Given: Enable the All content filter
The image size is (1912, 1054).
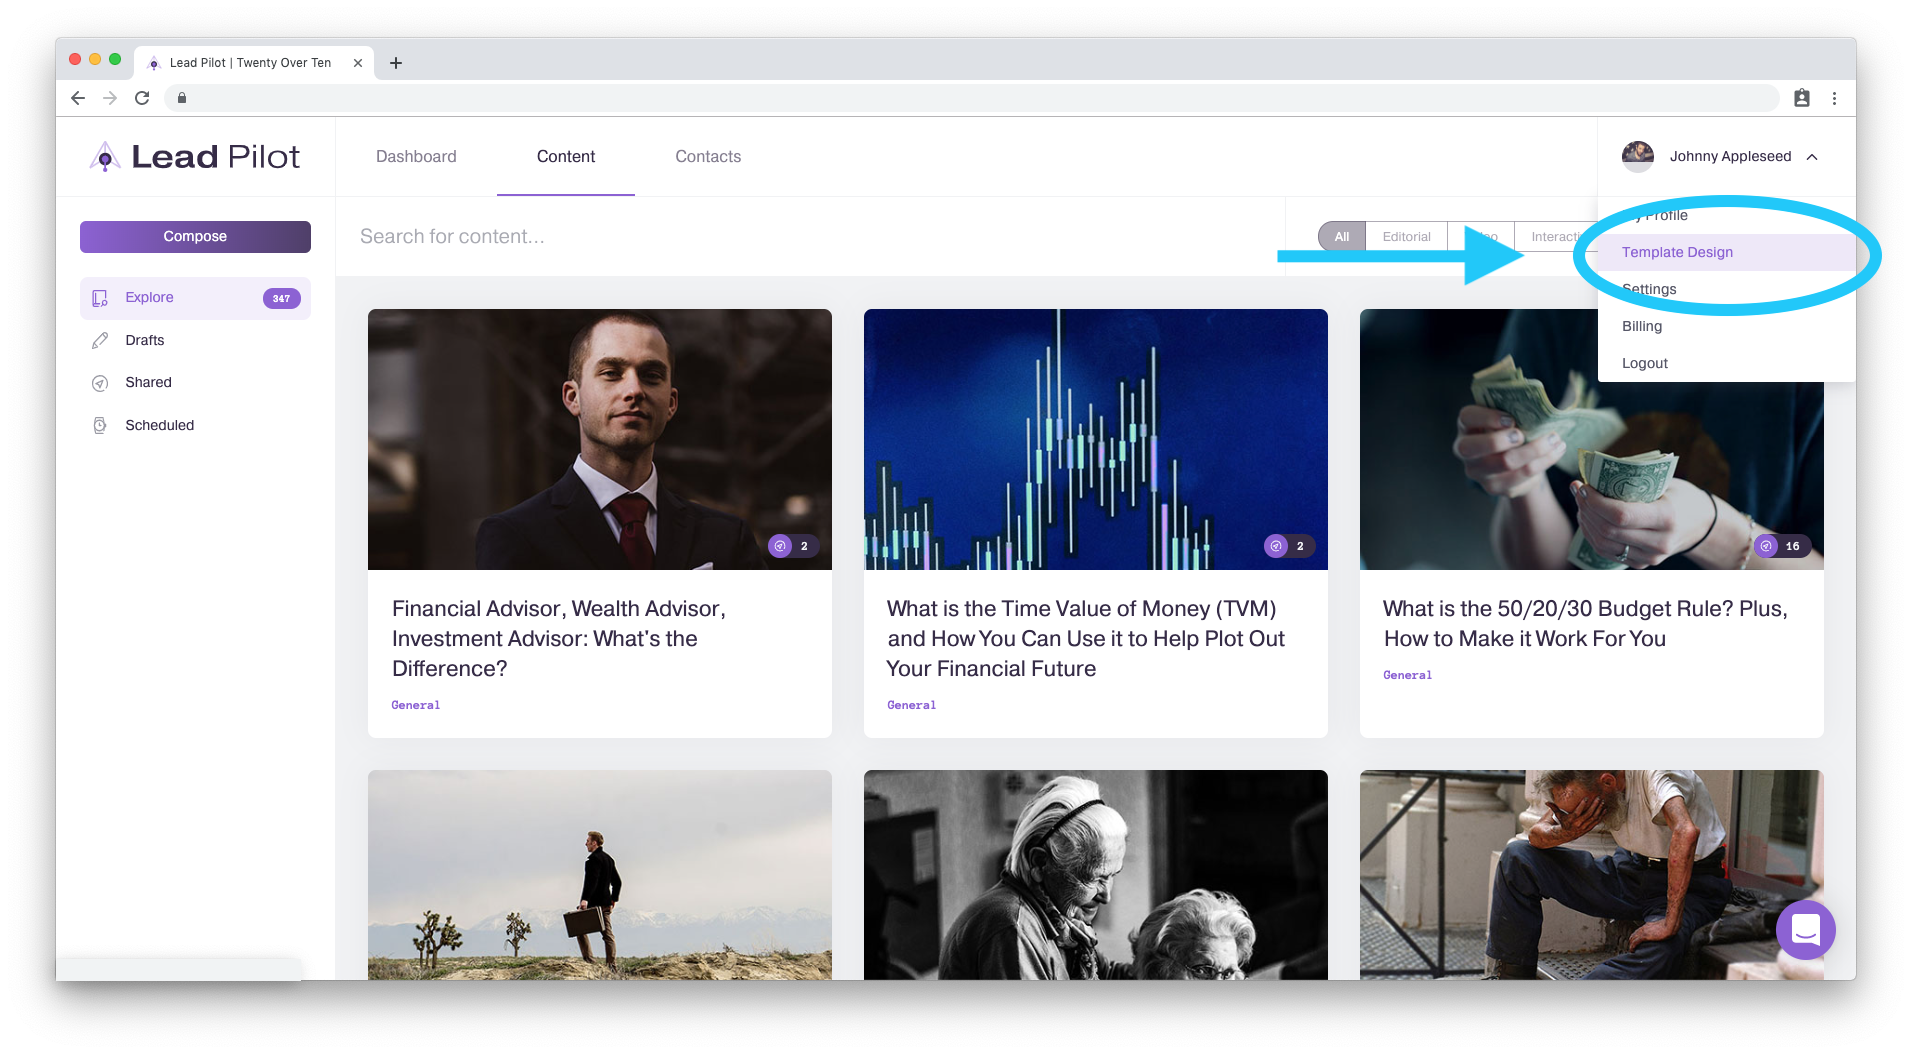Looking at the screenshot, I should 1341,236.
